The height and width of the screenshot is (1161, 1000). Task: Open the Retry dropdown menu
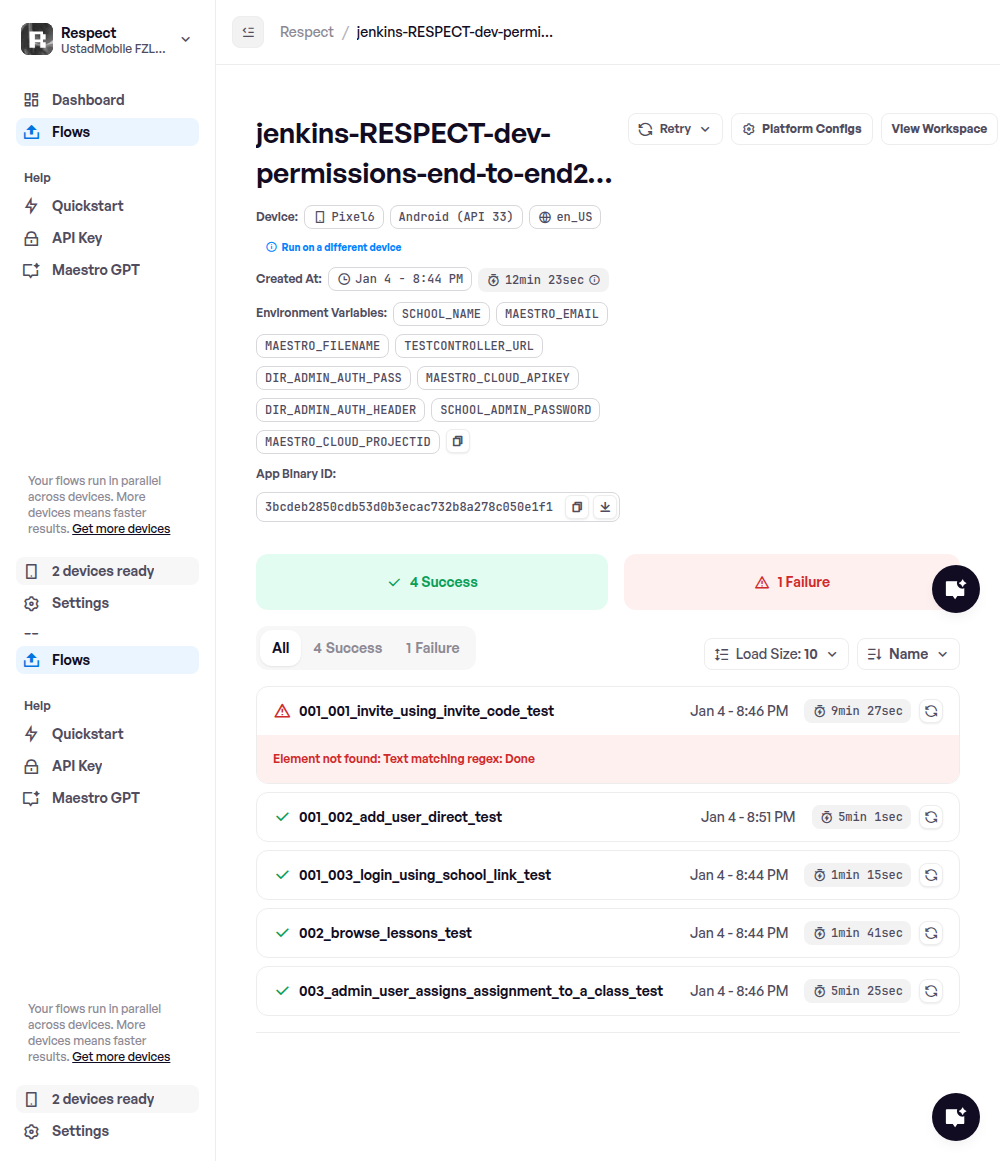[x=675, y=129]
